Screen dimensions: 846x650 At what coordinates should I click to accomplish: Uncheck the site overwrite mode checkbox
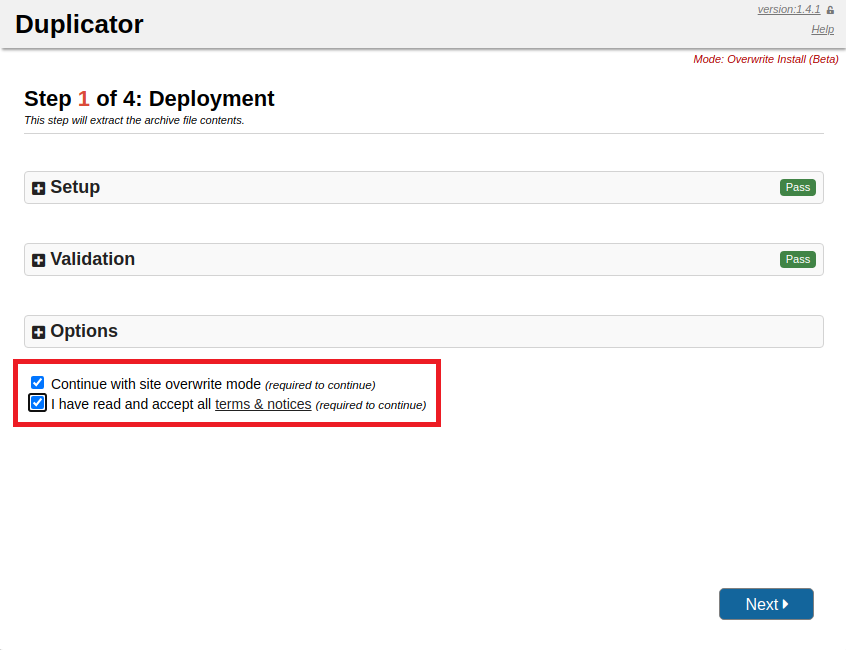coord(38,383)
